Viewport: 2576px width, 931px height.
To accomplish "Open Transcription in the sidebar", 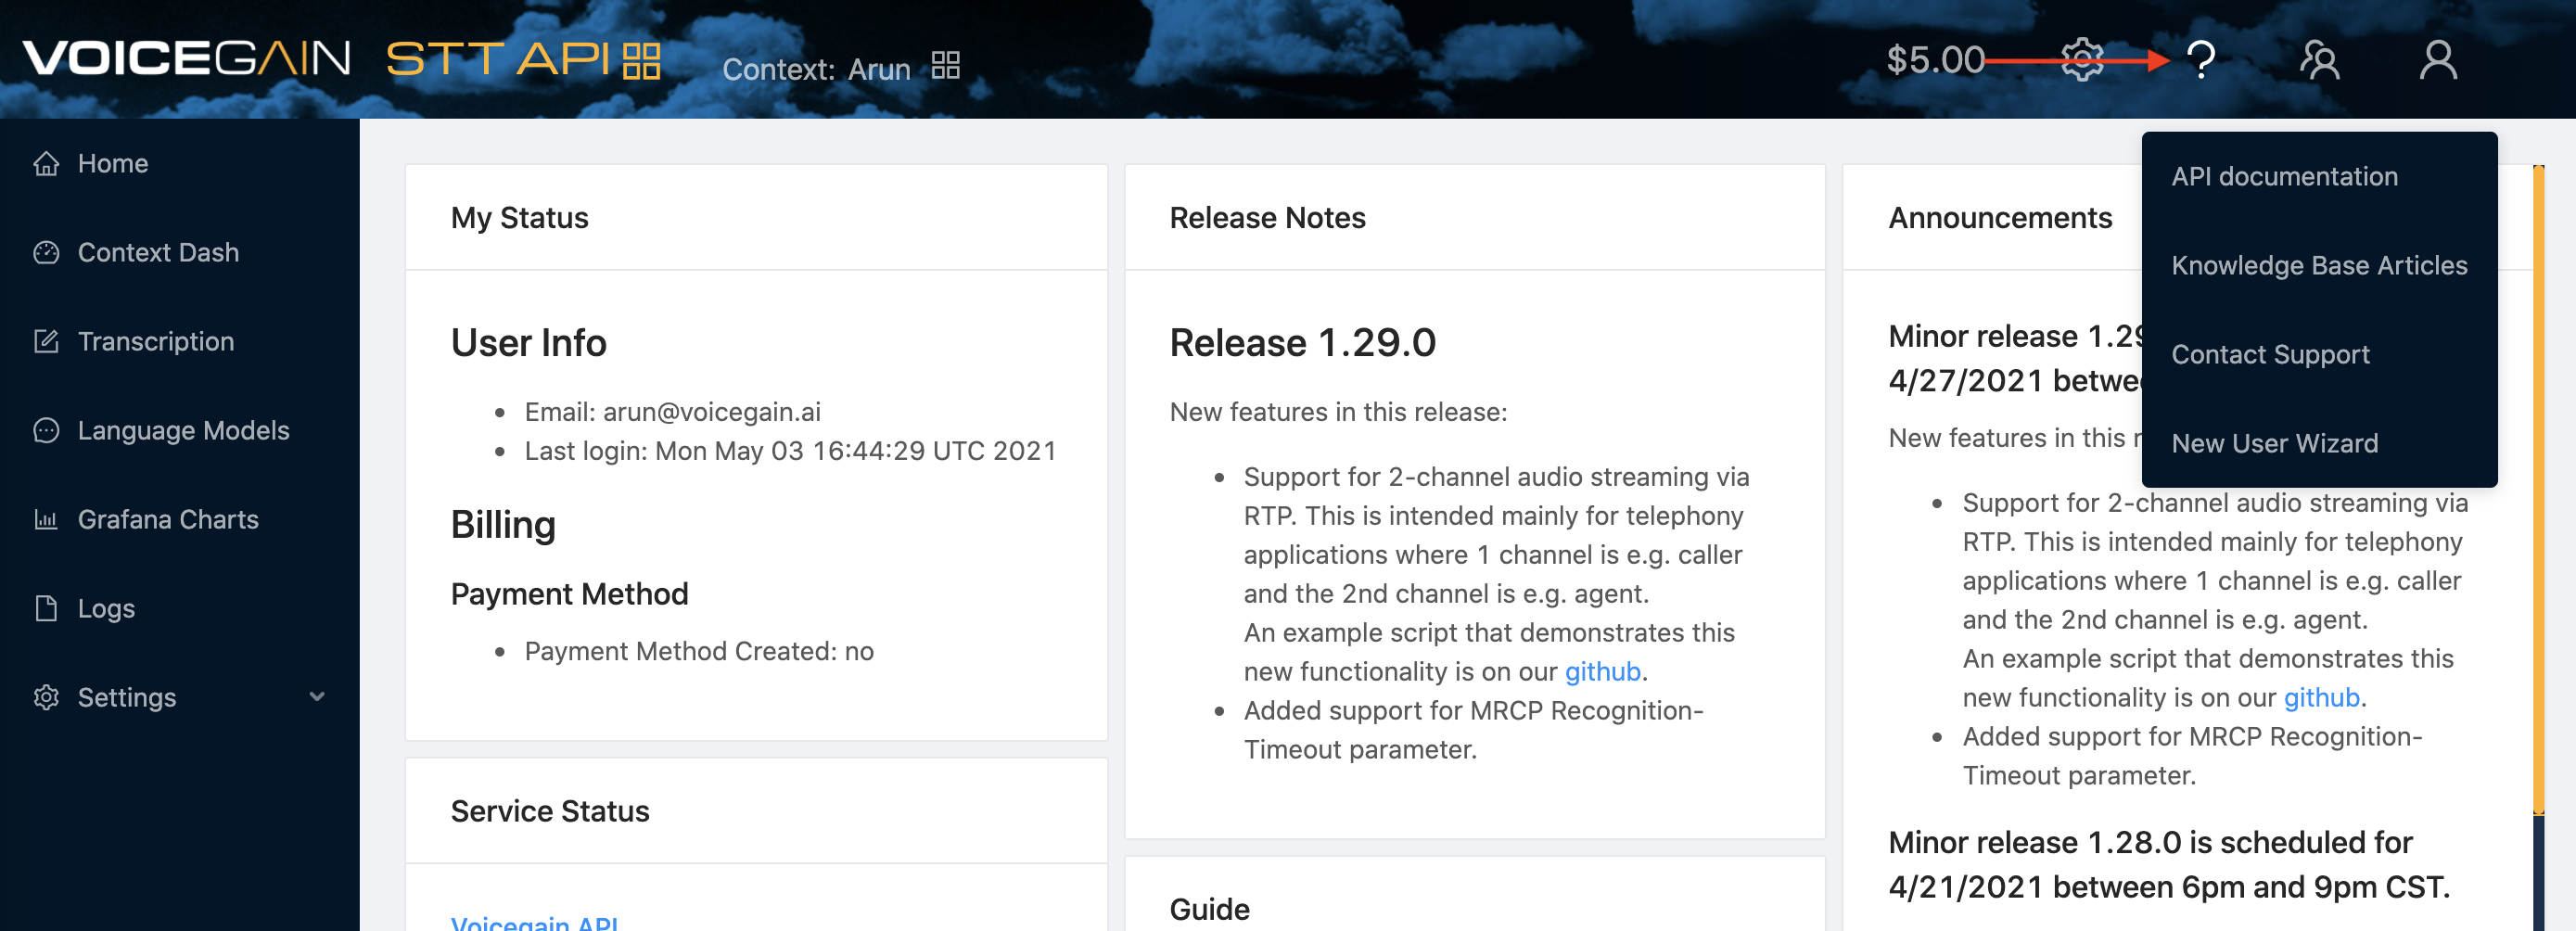I will pos(155,341).
